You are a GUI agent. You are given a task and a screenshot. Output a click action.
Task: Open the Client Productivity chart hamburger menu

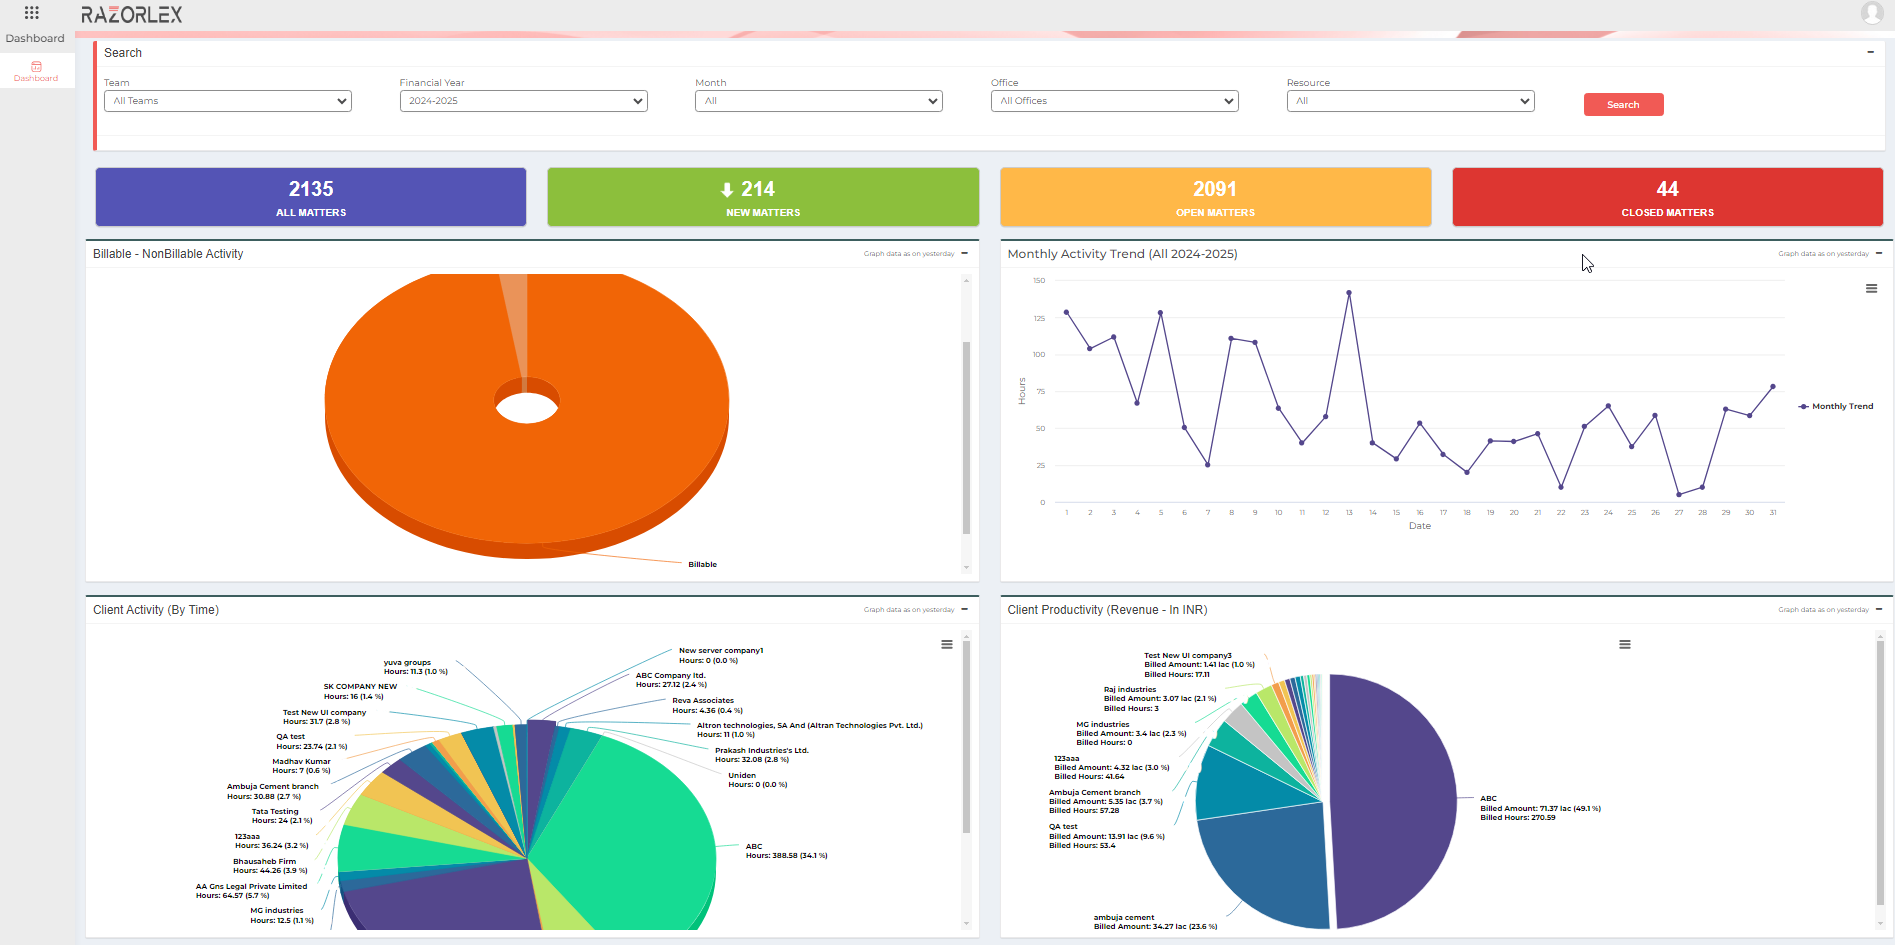pyautogui.click(x=1624, y=644)
